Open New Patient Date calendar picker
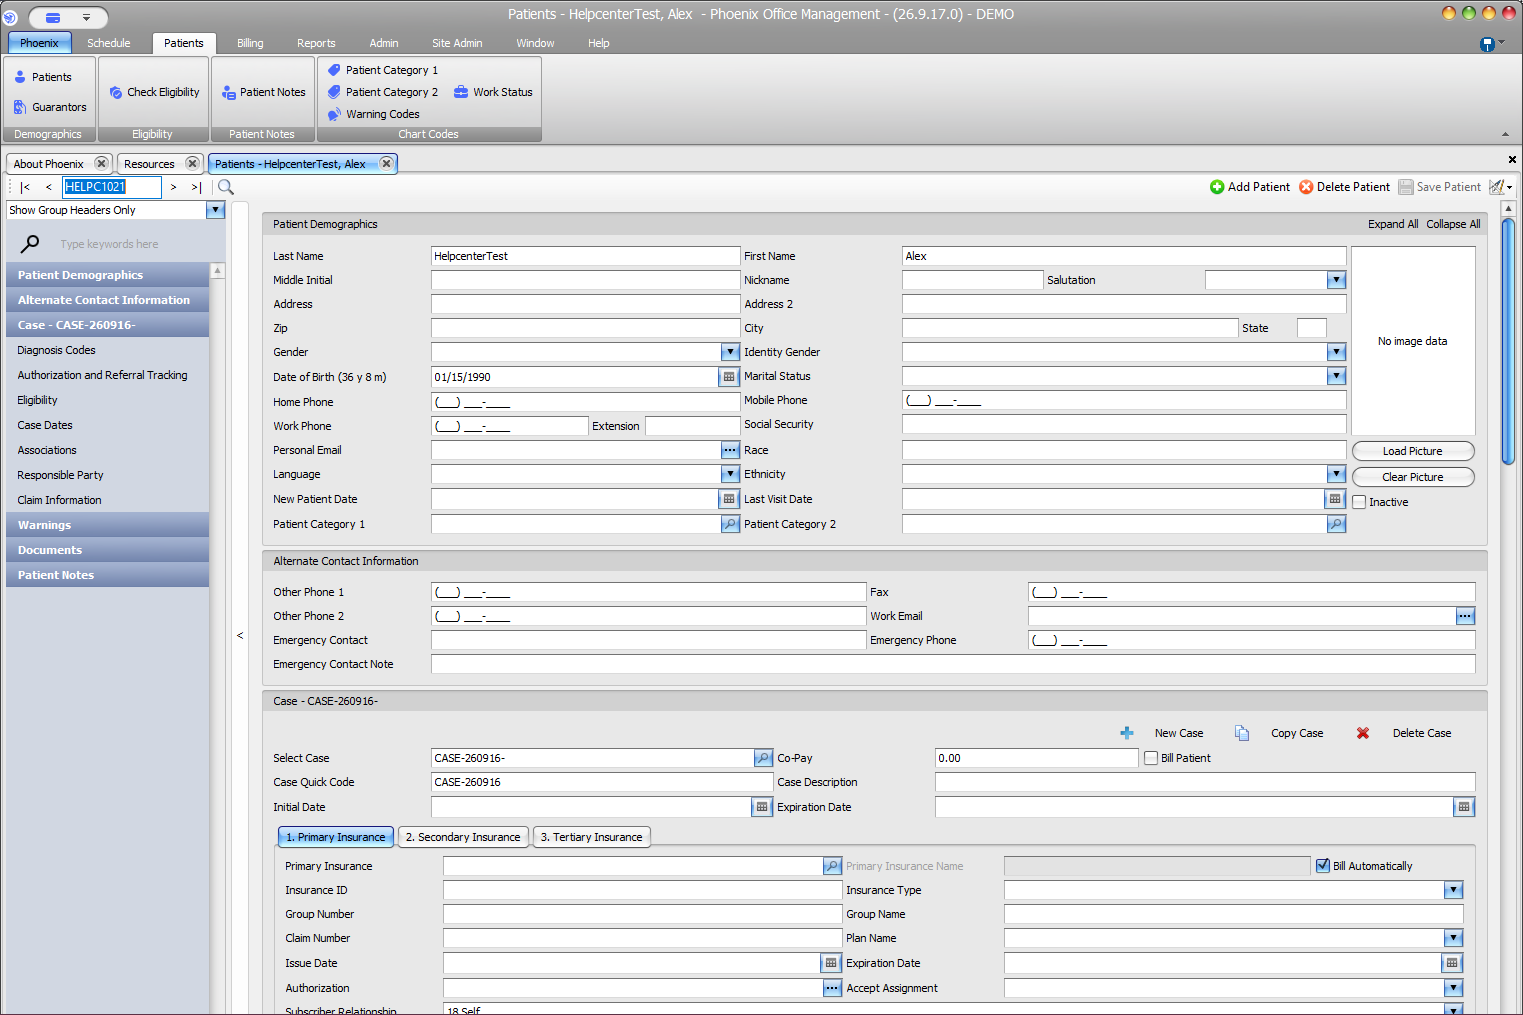Image resolution: width=1523 pixels, height=1015 pixels. (x=729, y=499)
